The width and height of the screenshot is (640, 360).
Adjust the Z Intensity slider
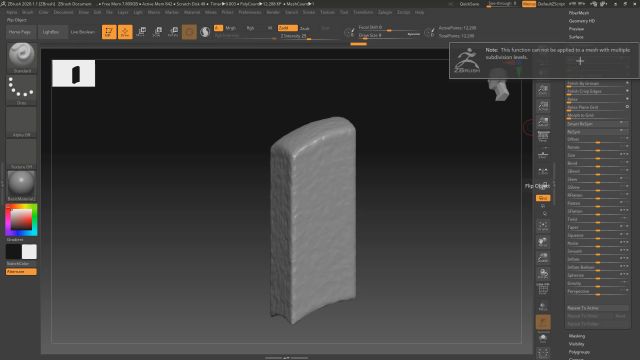coord(309,36)
